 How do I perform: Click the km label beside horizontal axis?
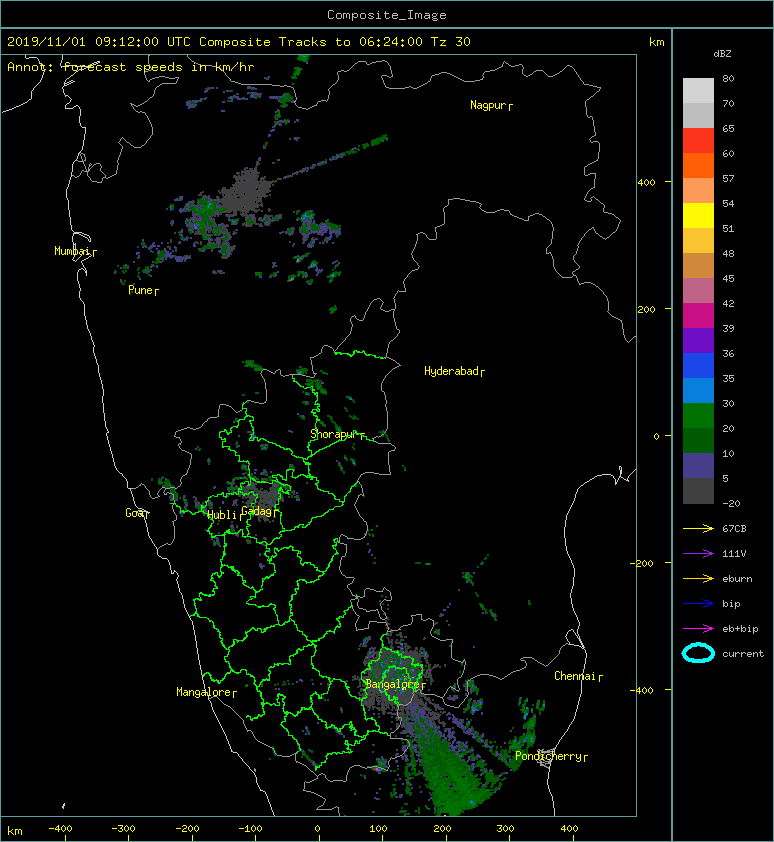(15, 831)
